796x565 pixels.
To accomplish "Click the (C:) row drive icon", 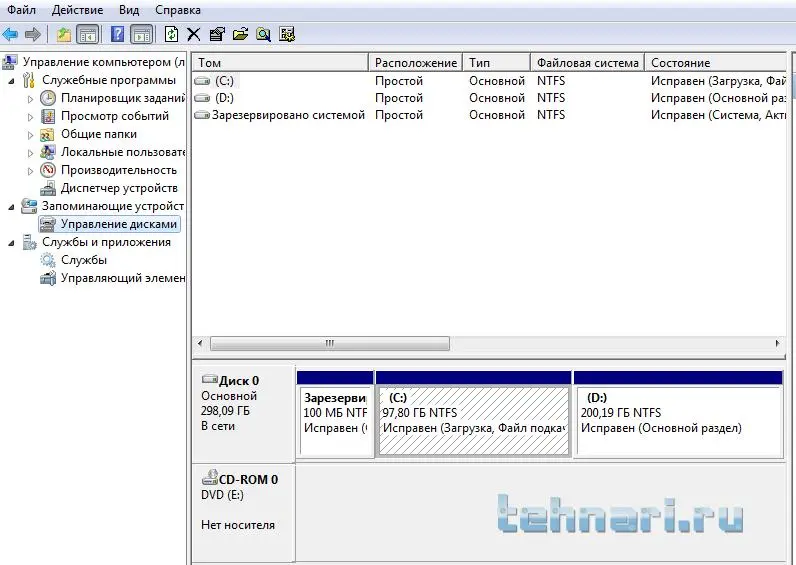I will (x=202, y=81).
